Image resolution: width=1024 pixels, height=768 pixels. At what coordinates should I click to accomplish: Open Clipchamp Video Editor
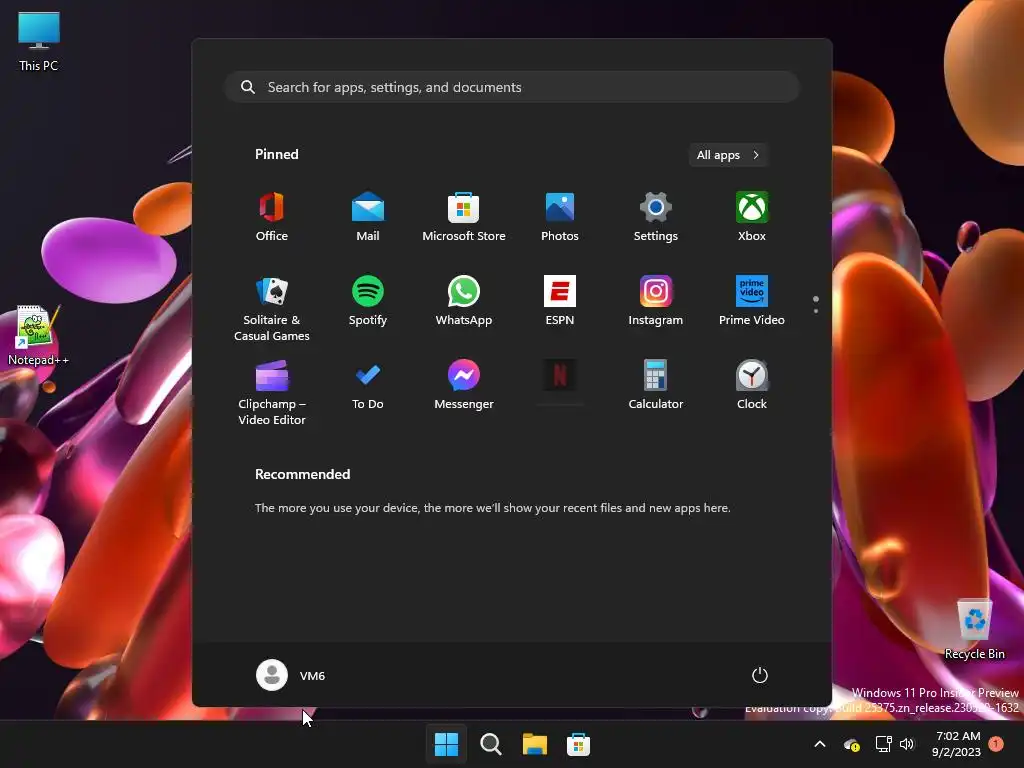click(272, 392)
